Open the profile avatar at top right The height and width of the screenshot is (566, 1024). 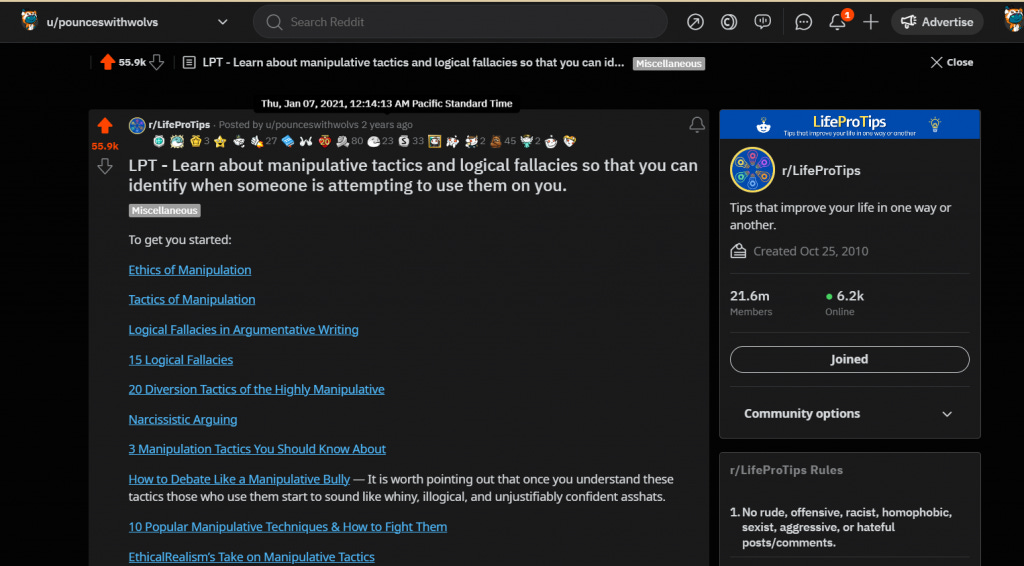(1013, 20)
